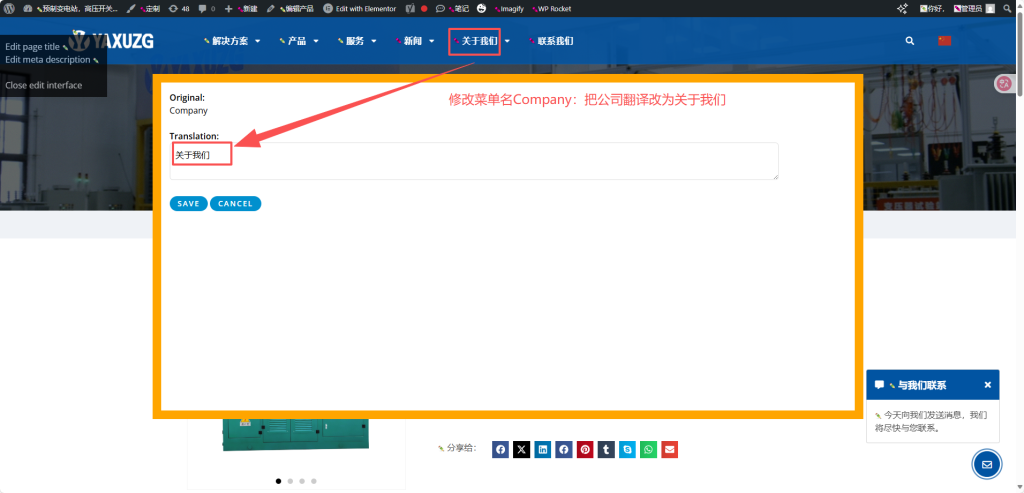1024x493 pixels.
Task: Close the 与我们联系 chat popup
Action: point(987,385)
